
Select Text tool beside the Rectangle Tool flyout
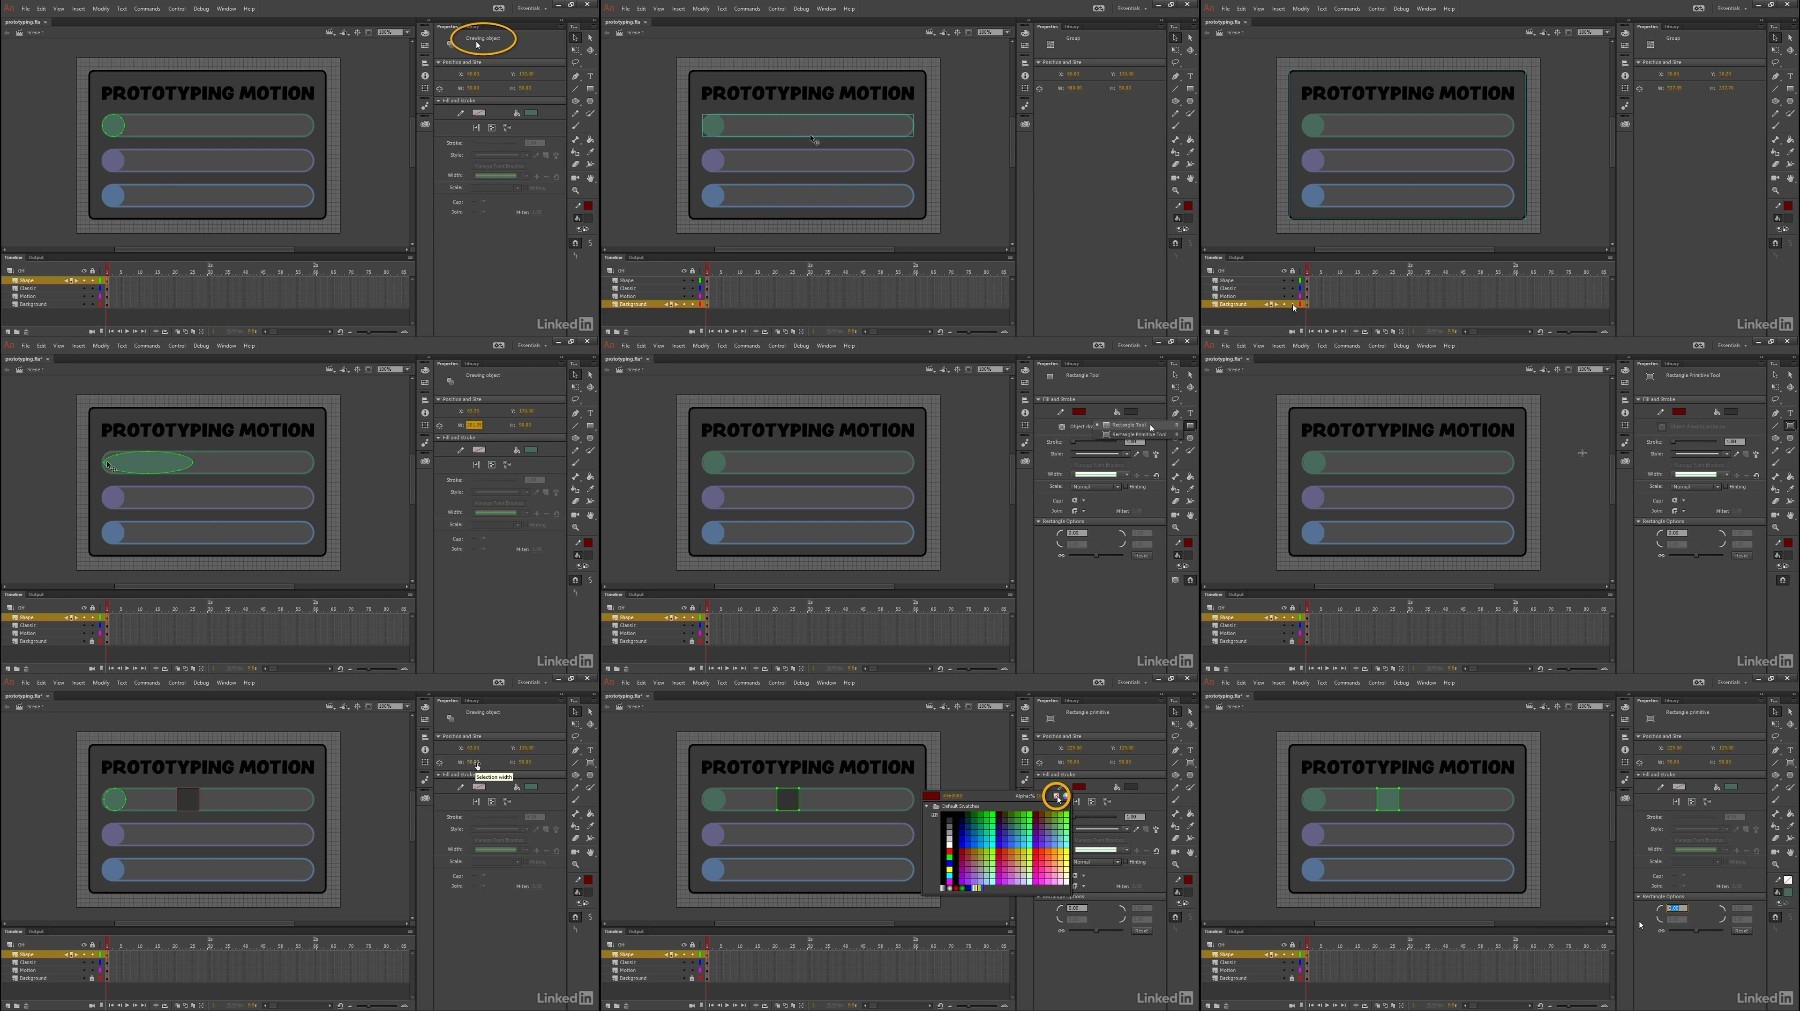click(x=1190, y=413)
